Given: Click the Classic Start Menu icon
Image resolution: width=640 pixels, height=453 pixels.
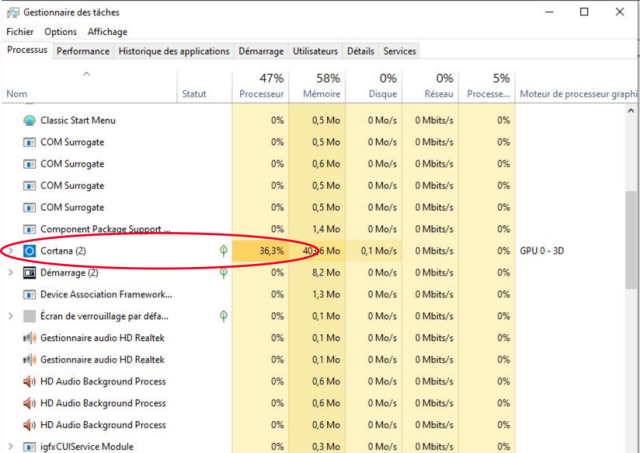Looking at the screenshot, I should point(29,120).
